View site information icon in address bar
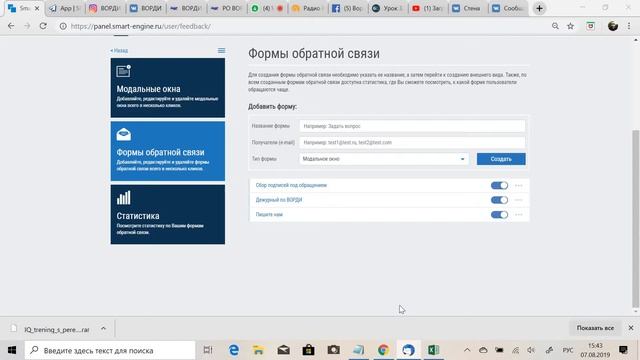This screenshot has width=640, height=360. pyautogui.click(x=63, y=26)
